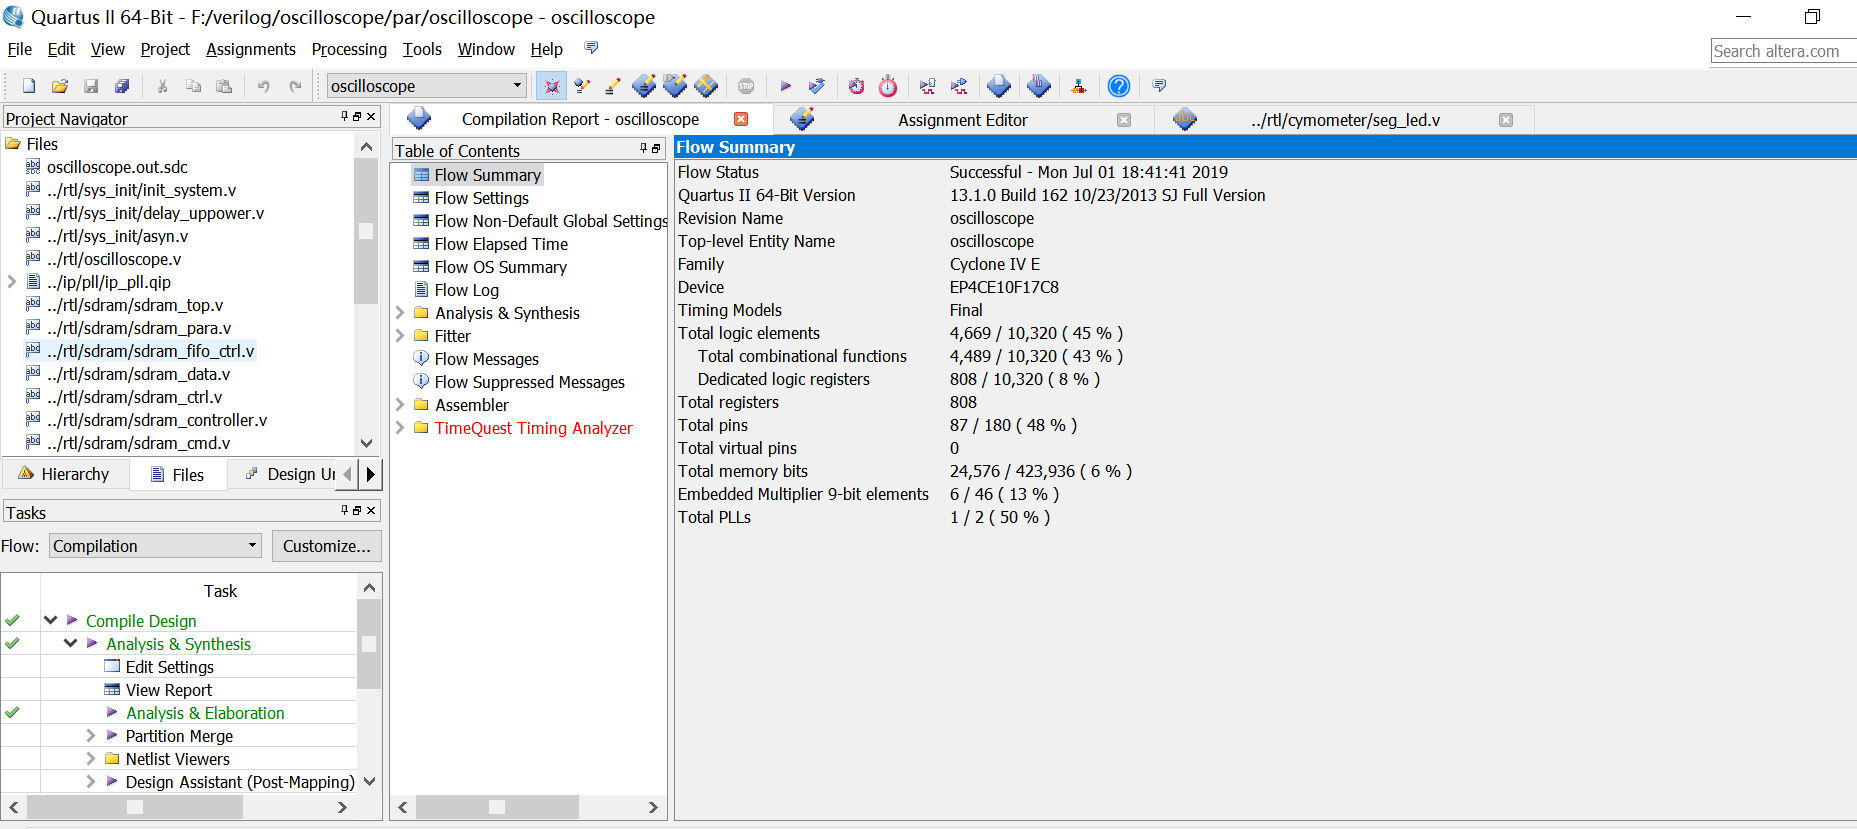Viewport: 1857px width, 829px height.
Task: Click the Paste clipboard icon
Action: pos(224,86)
